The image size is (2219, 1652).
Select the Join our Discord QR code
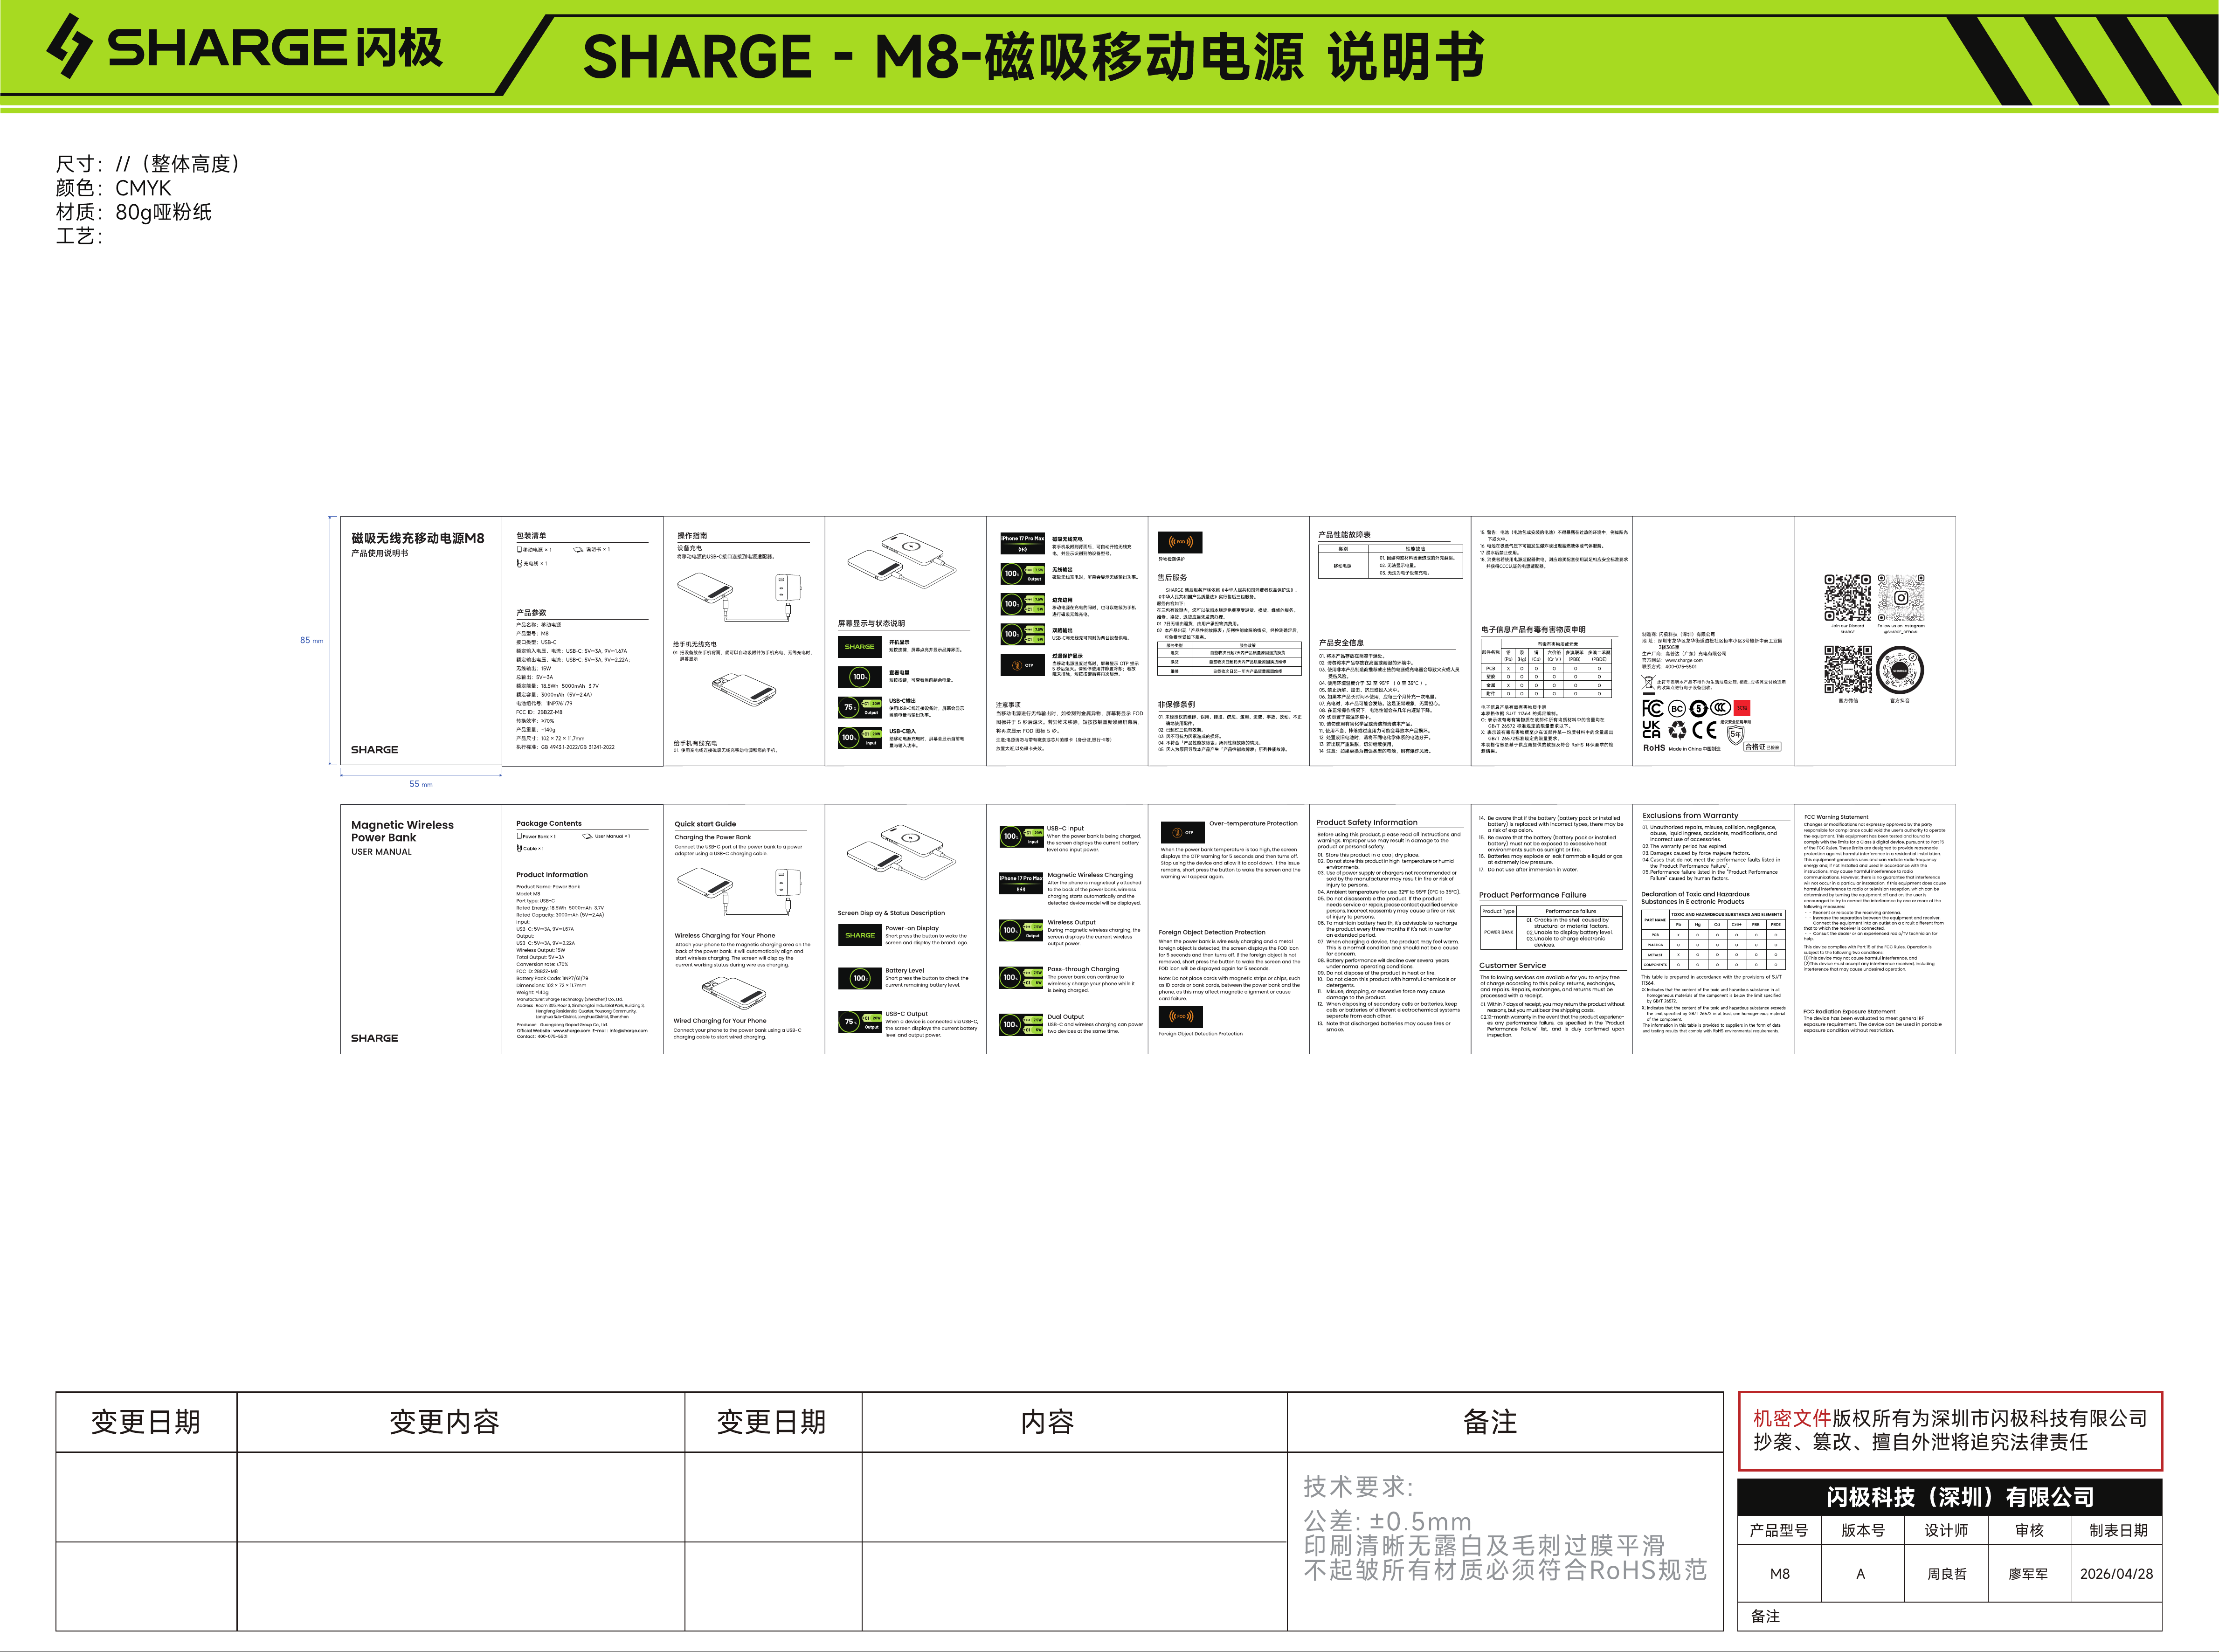pos(1847,598)
